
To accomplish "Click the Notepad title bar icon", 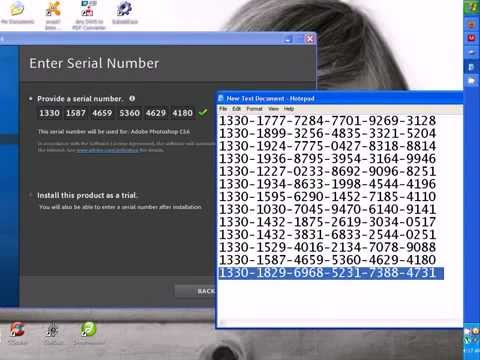I will pos(221,98).
